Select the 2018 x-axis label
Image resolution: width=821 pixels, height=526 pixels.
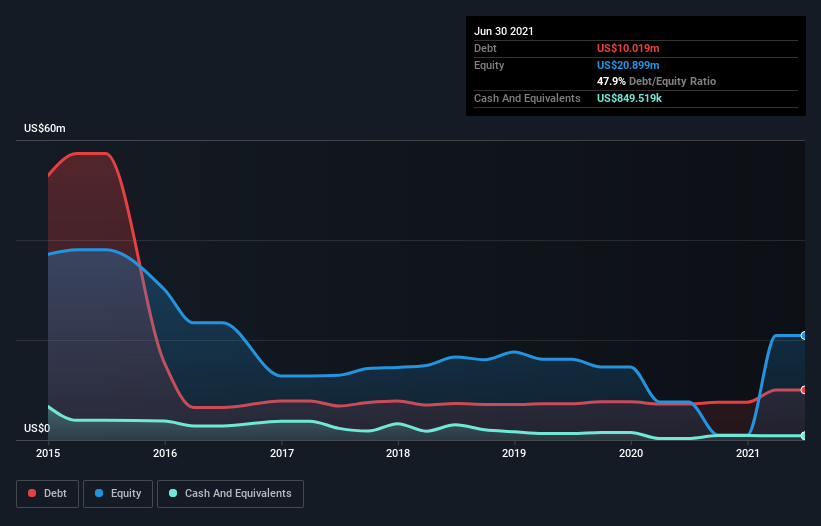point(398,453)
